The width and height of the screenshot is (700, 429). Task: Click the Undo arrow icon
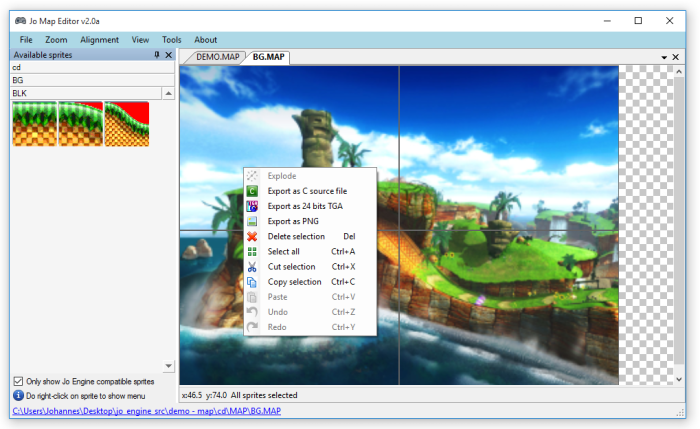pos(252,312)
